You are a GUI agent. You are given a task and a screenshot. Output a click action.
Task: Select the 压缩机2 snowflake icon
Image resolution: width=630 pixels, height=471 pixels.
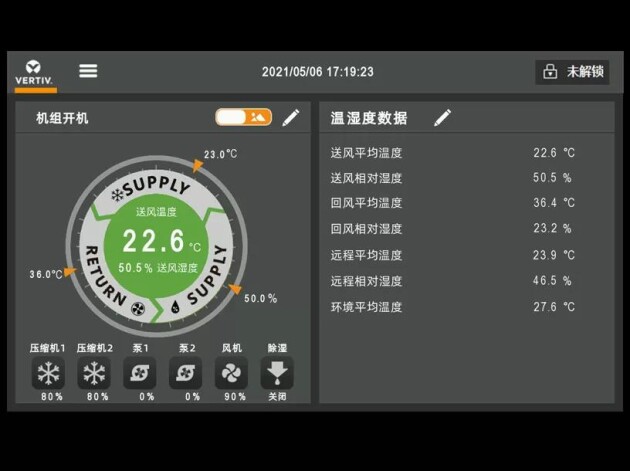coord(94,373)
